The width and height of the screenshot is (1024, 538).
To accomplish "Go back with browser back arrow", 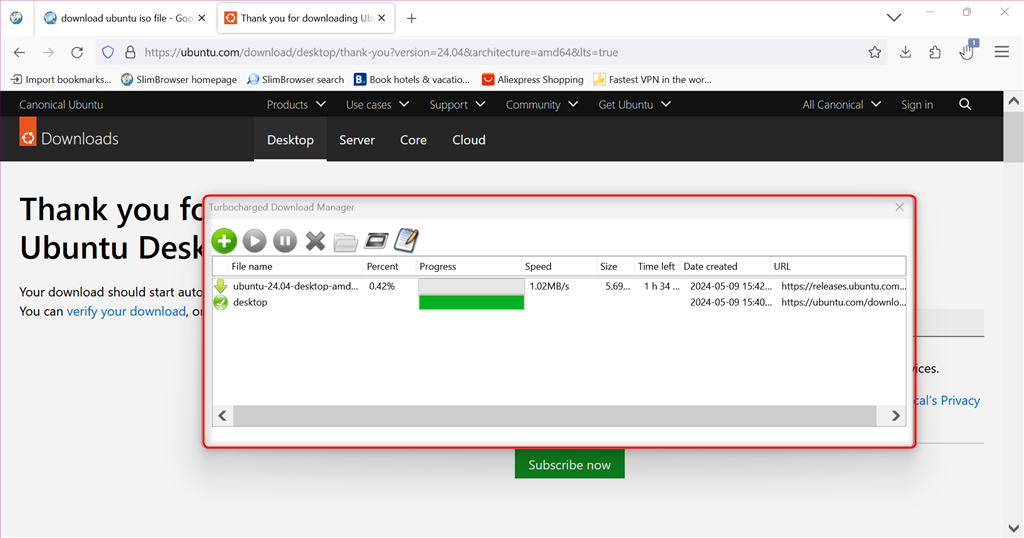I will coord(20,52).
